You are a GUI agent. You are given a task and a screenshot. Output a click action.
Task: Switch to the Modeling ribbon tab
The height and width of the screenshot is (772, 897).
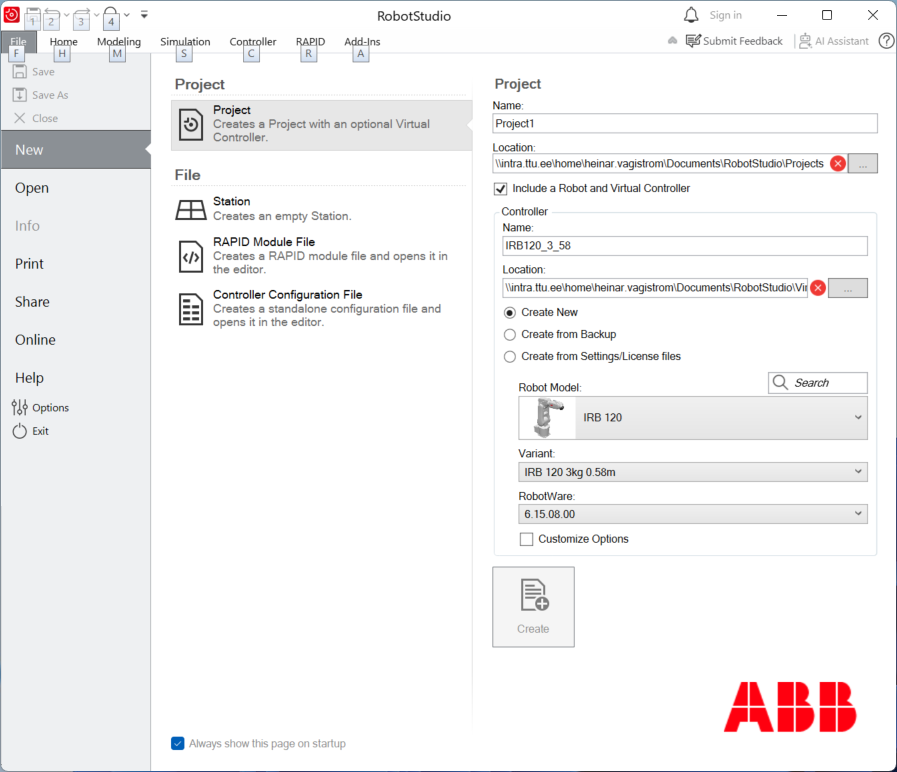(x=119, y=42)
